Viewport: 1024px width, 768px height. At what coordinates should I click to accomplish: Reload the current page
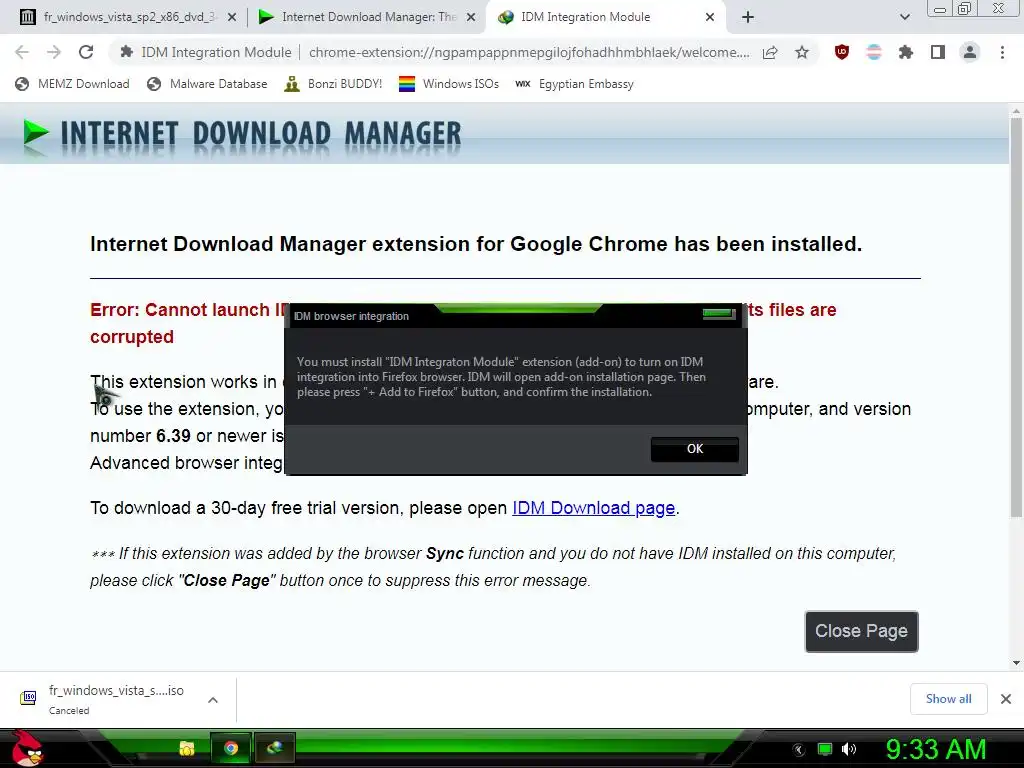pos(86,52)
